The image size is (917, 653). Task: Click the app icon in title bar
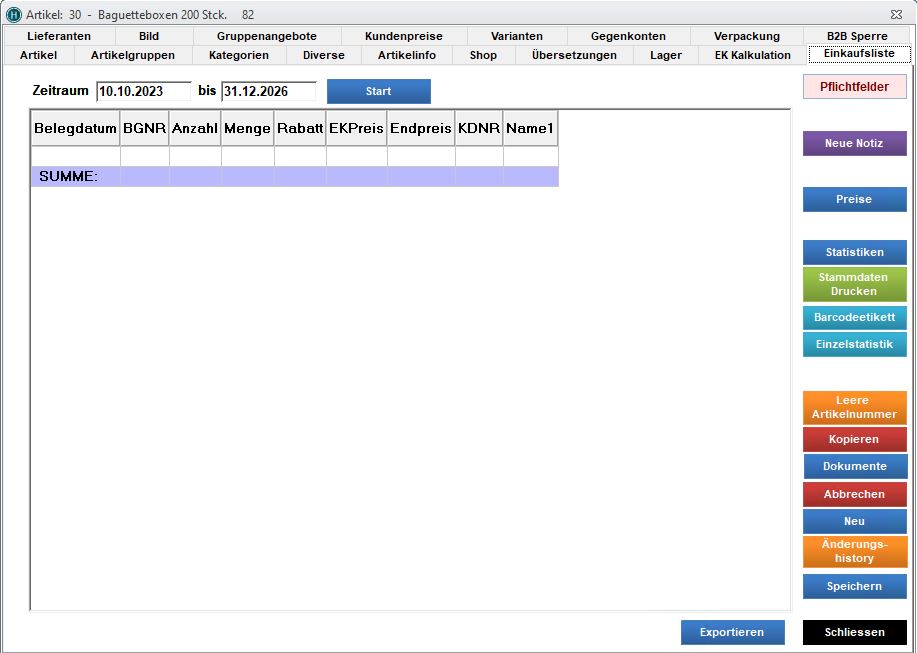tap(14, 15)
